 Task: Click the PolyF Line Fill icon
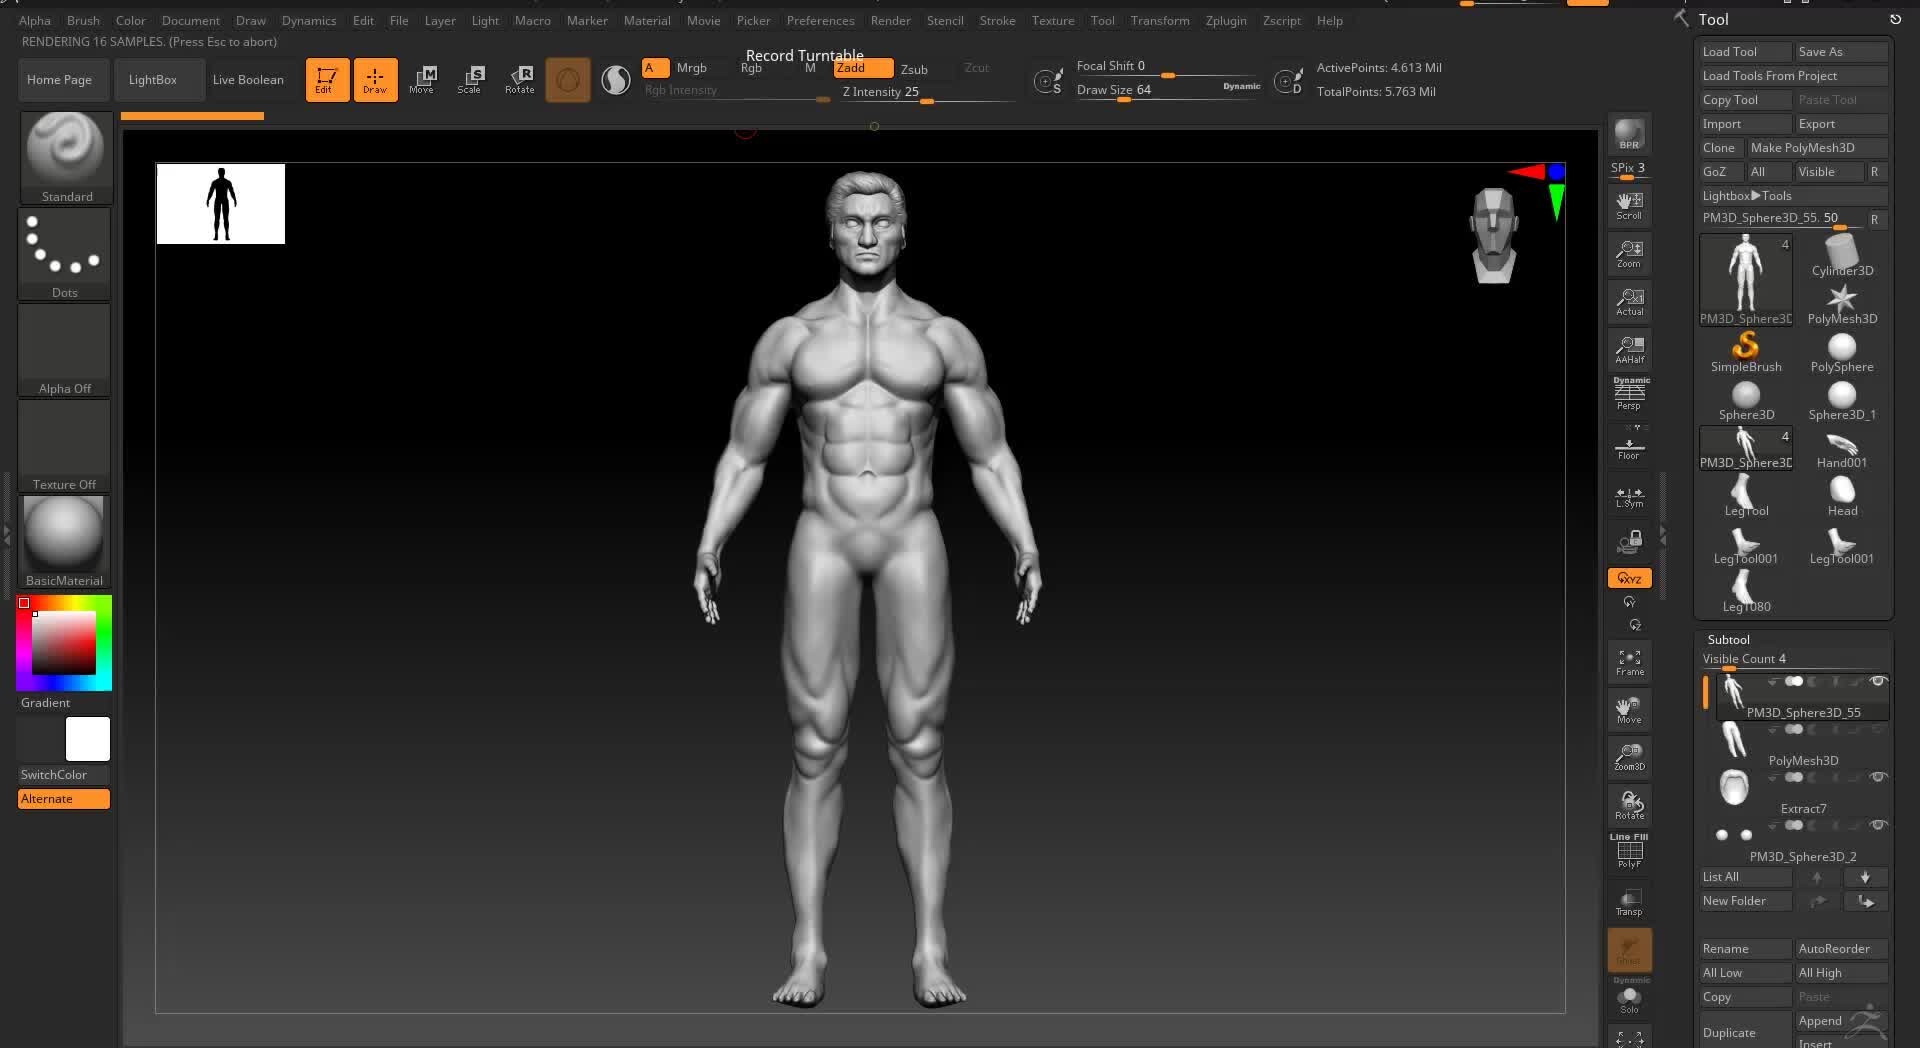pos(1629,852)
